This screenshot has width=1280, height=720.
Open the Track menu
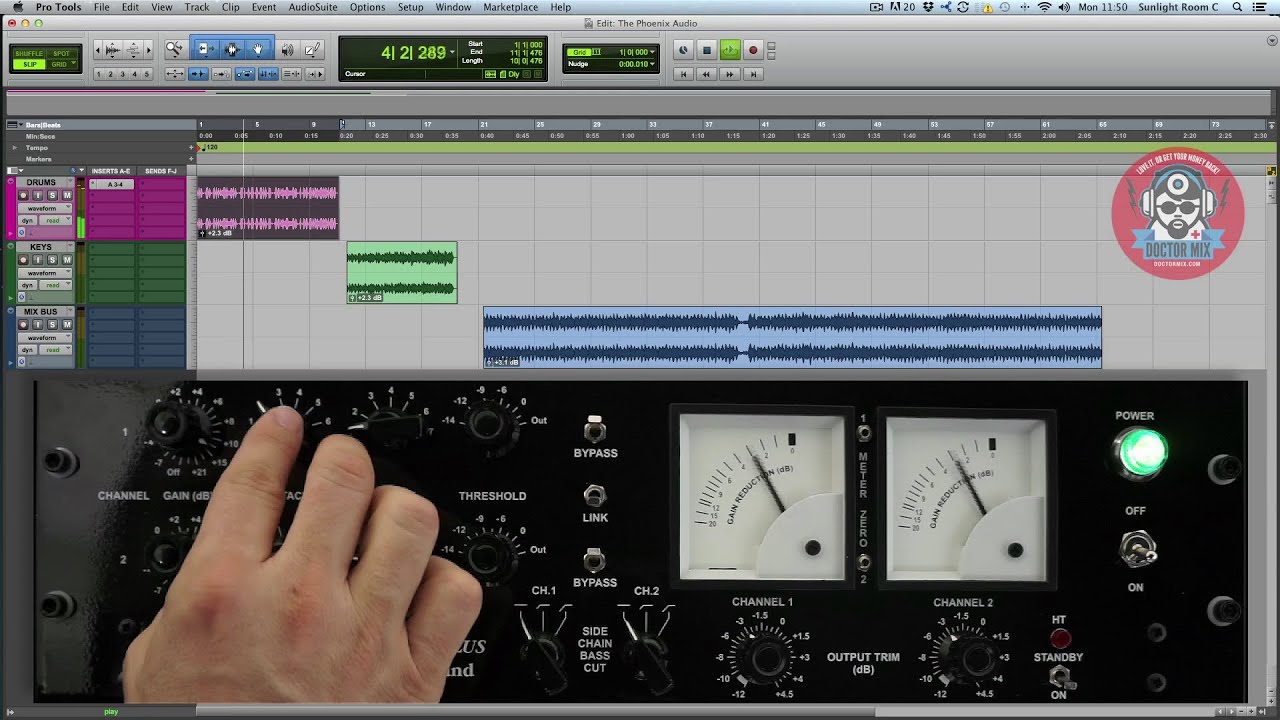pyautogui.click(x=197, y=7)
